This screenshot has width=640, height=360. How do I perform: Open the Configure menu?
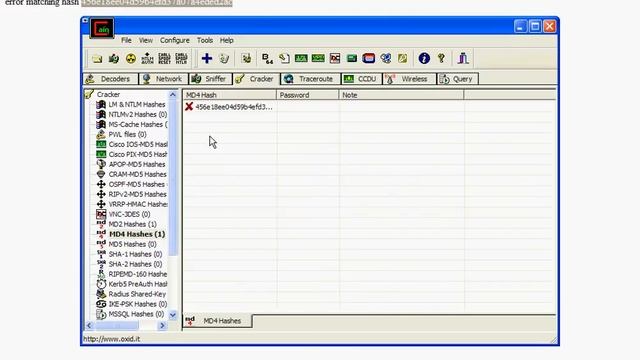click(175, 40)
